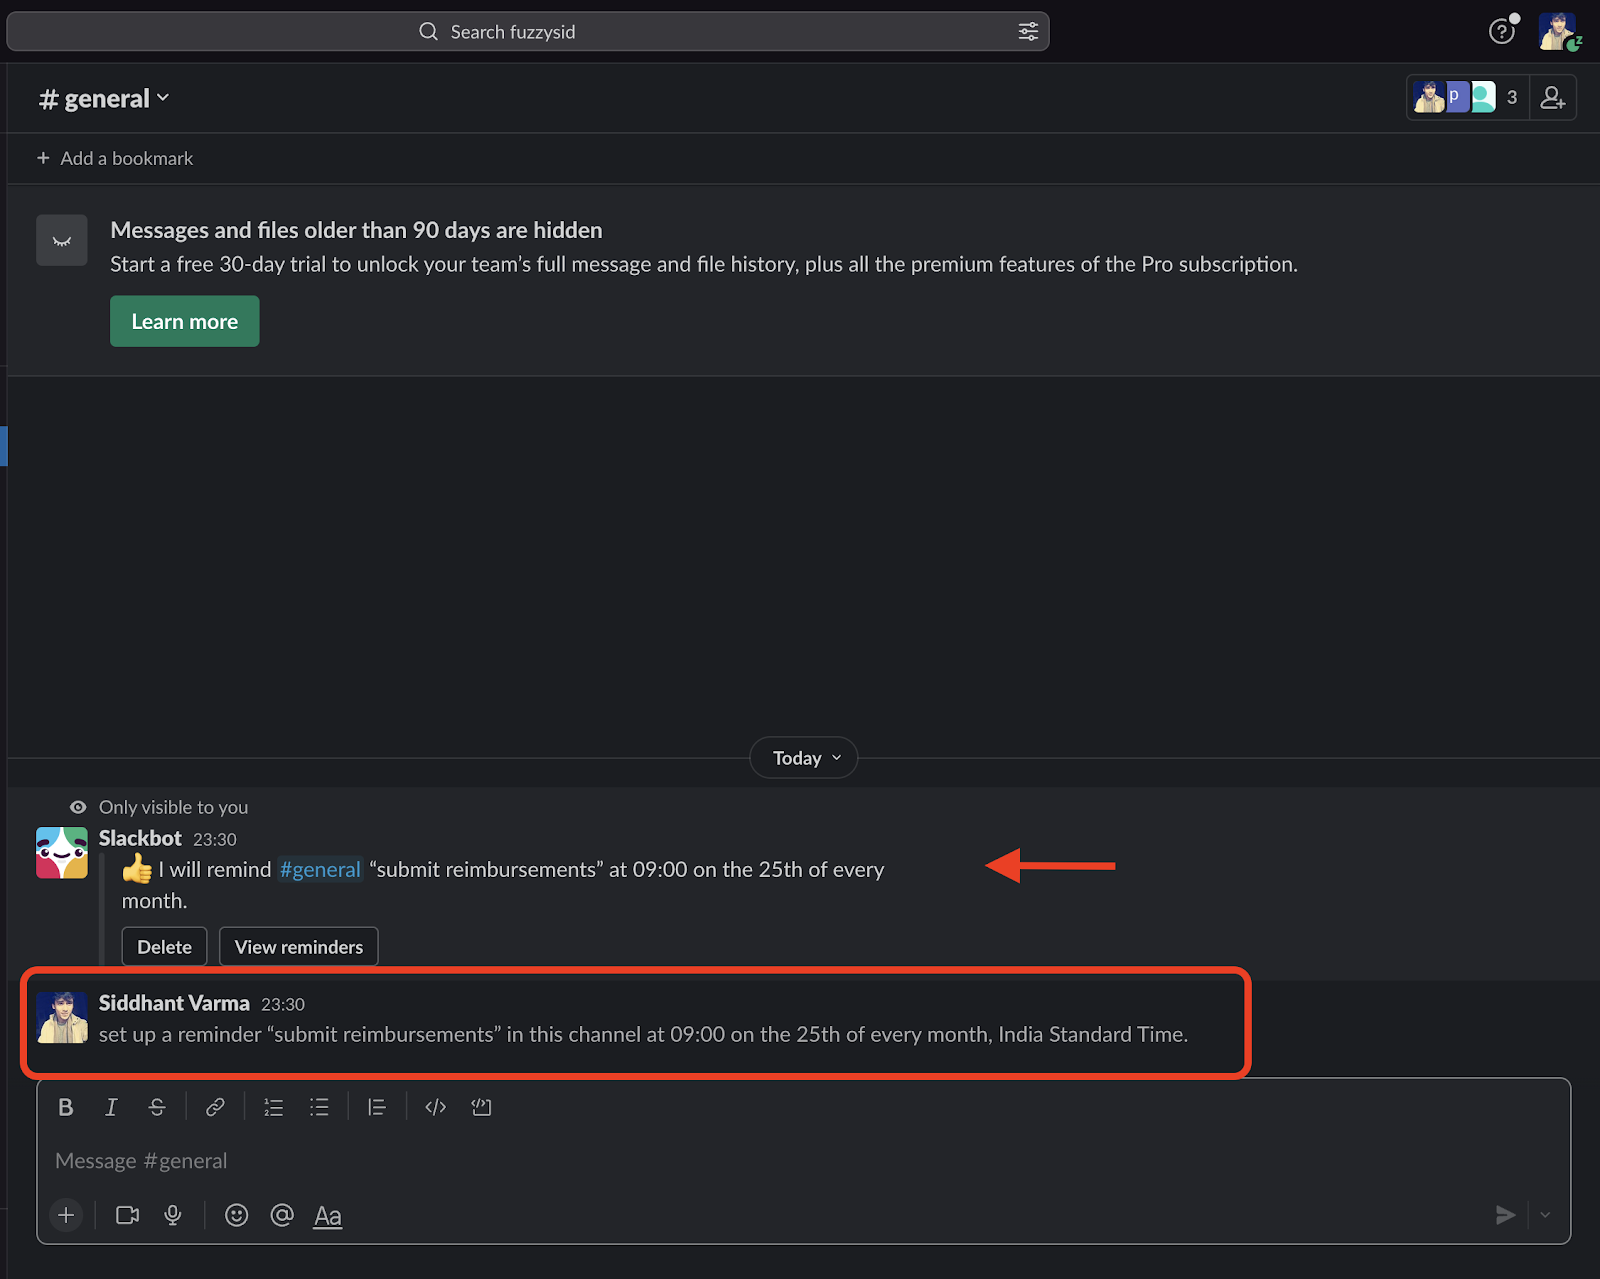Start an ordered numbered list
Screen dimensions: 1600x1279
pyautogui.click(x=273, y=1107)
